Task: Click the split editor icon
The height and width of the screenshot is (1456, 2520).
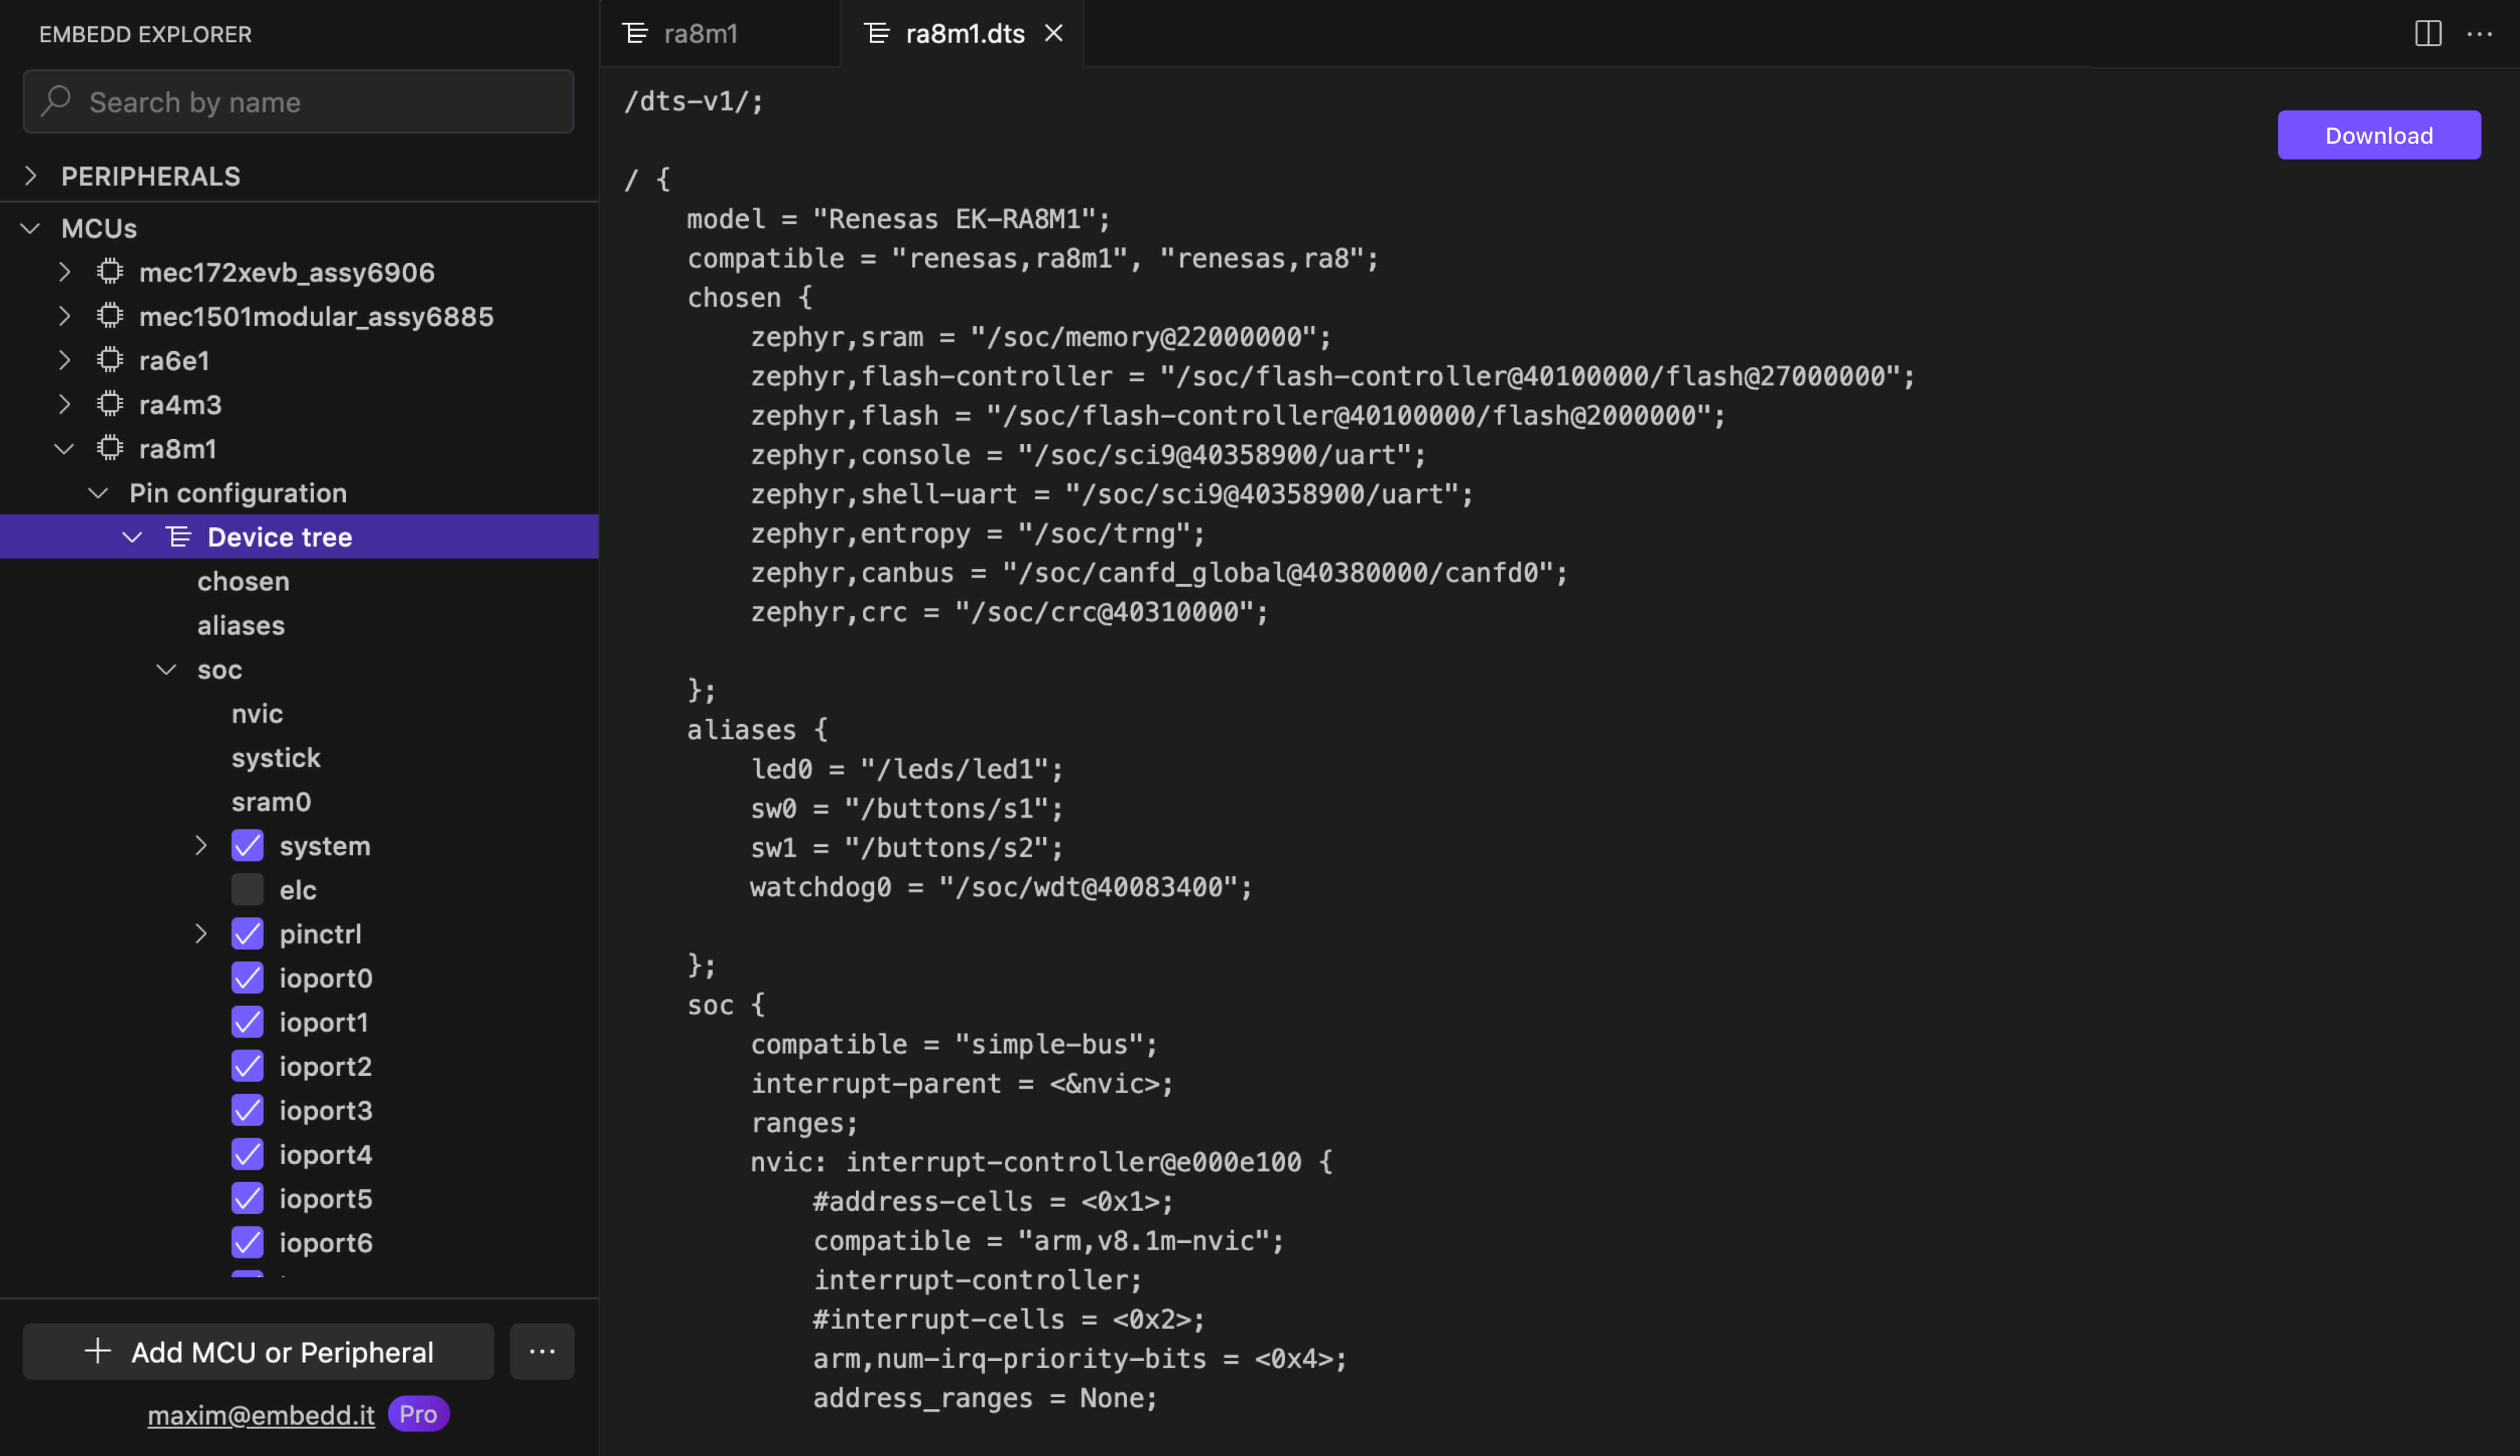Action: [x=2427, y=33]
